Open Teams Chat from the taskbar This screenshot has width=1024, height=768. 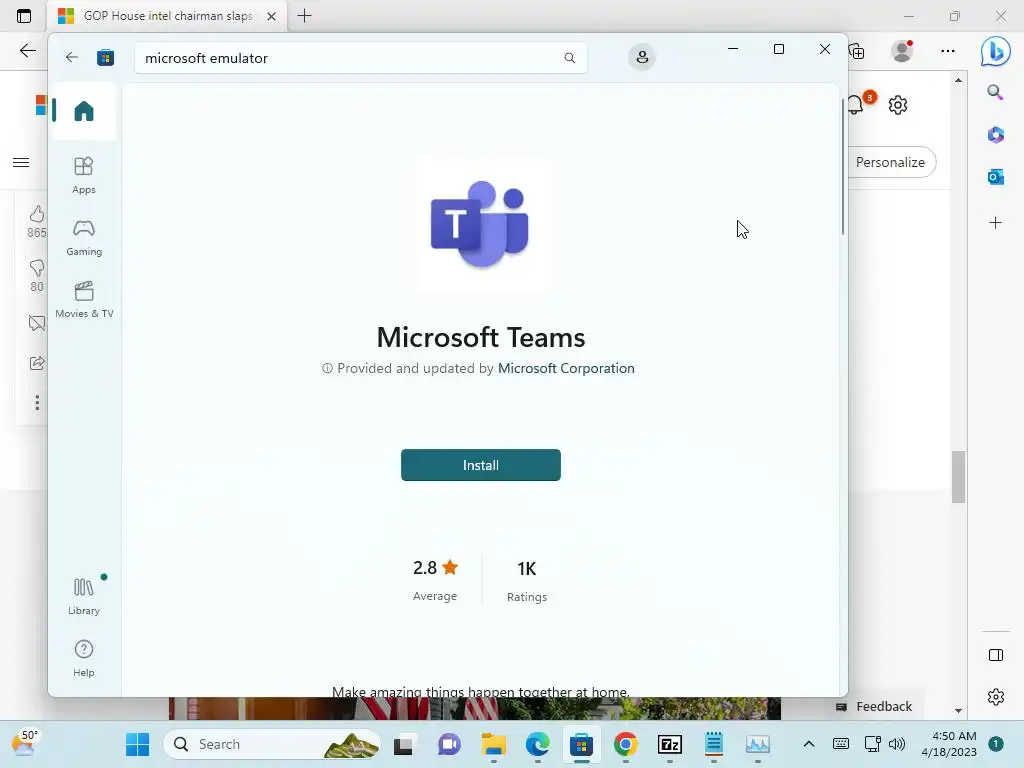coord(449,744)
